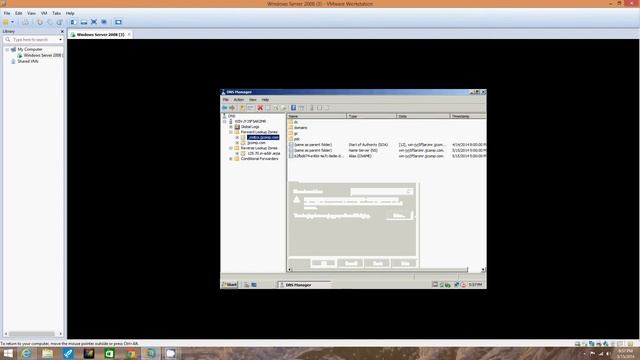Click the red X delete icon
This screenshot has width=640, height=360.
point(260,108)
